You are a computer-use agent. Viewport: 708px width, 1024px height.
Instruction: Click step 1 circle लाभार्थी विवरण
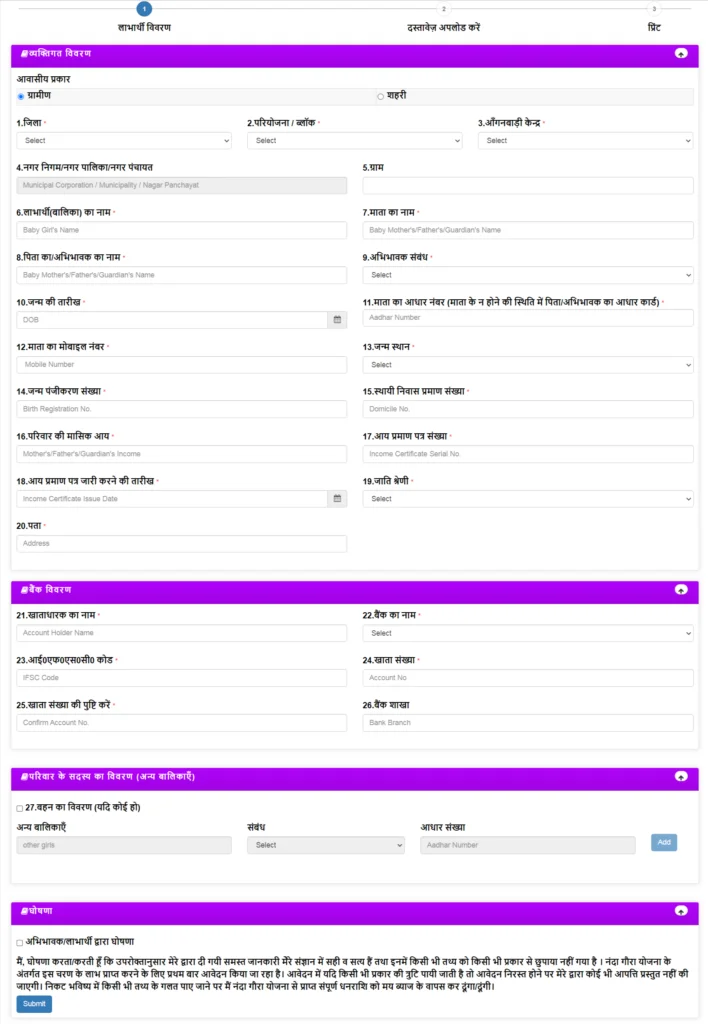pos(144,9)
